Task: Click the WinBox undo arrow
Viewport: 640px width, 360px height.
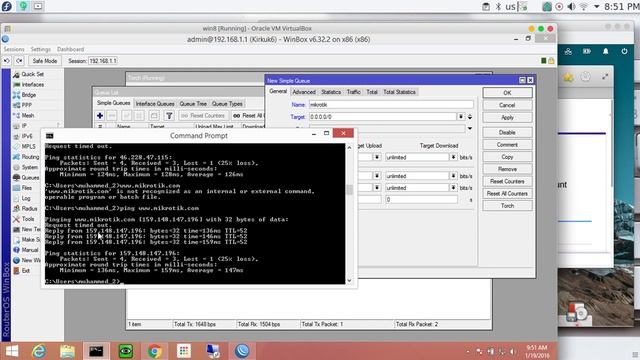Action: tap(7, 61)
